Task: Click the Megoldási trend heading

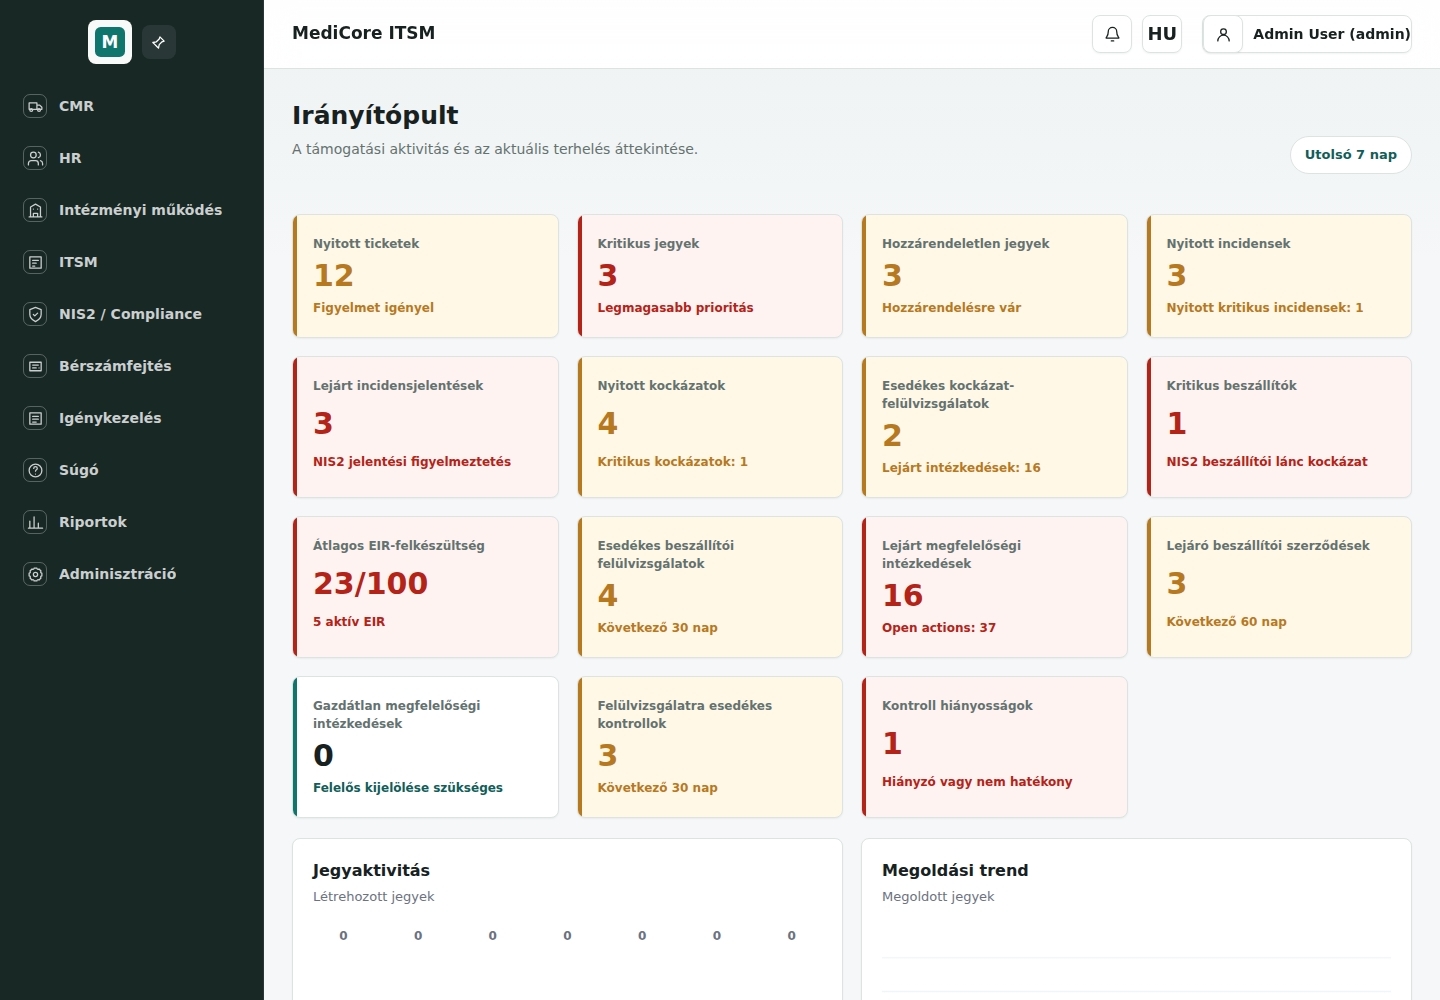Action: tap(955, 870)
